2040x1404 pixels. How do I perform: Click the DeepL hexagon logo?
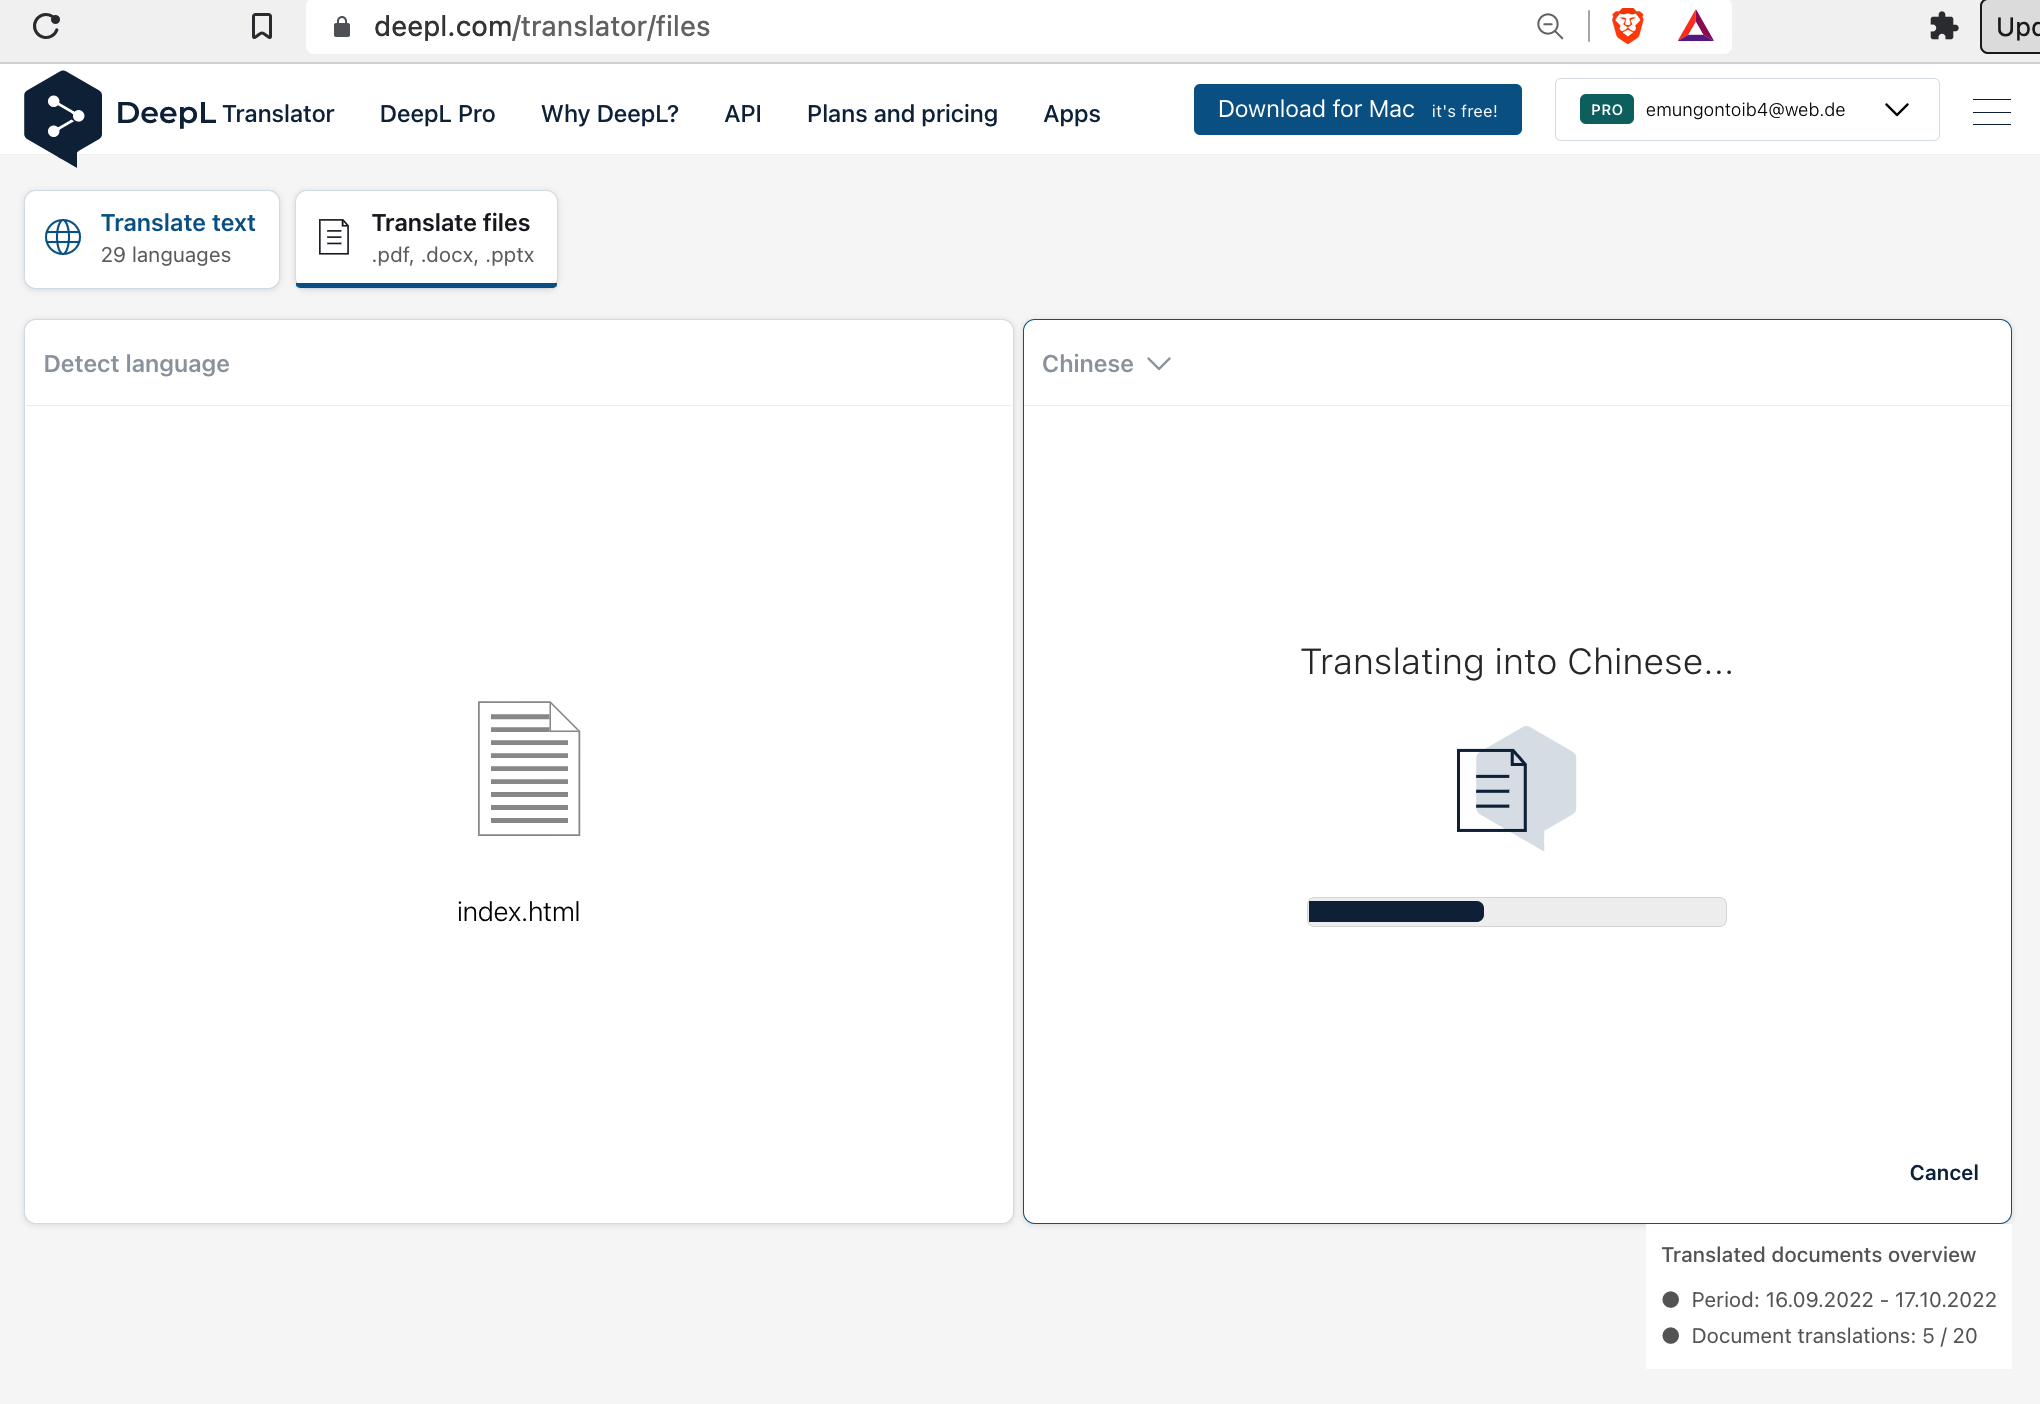[62, 117]
